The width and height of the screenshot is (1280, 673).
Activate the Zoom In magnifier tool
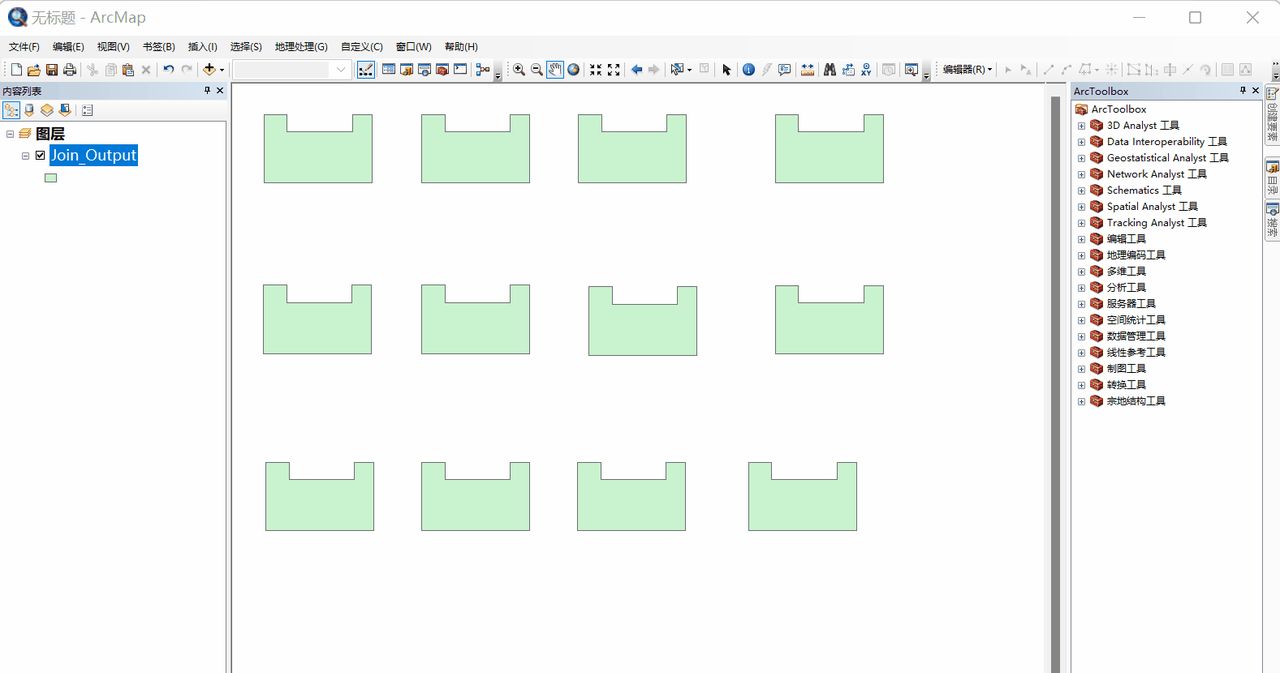coord(519,70)
